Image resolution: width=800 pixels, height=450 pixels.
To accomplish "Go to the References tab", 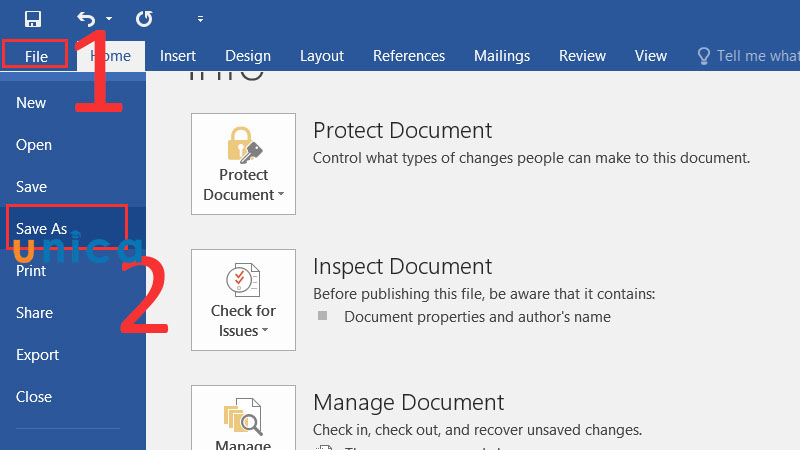I will [x=408, y=56].
